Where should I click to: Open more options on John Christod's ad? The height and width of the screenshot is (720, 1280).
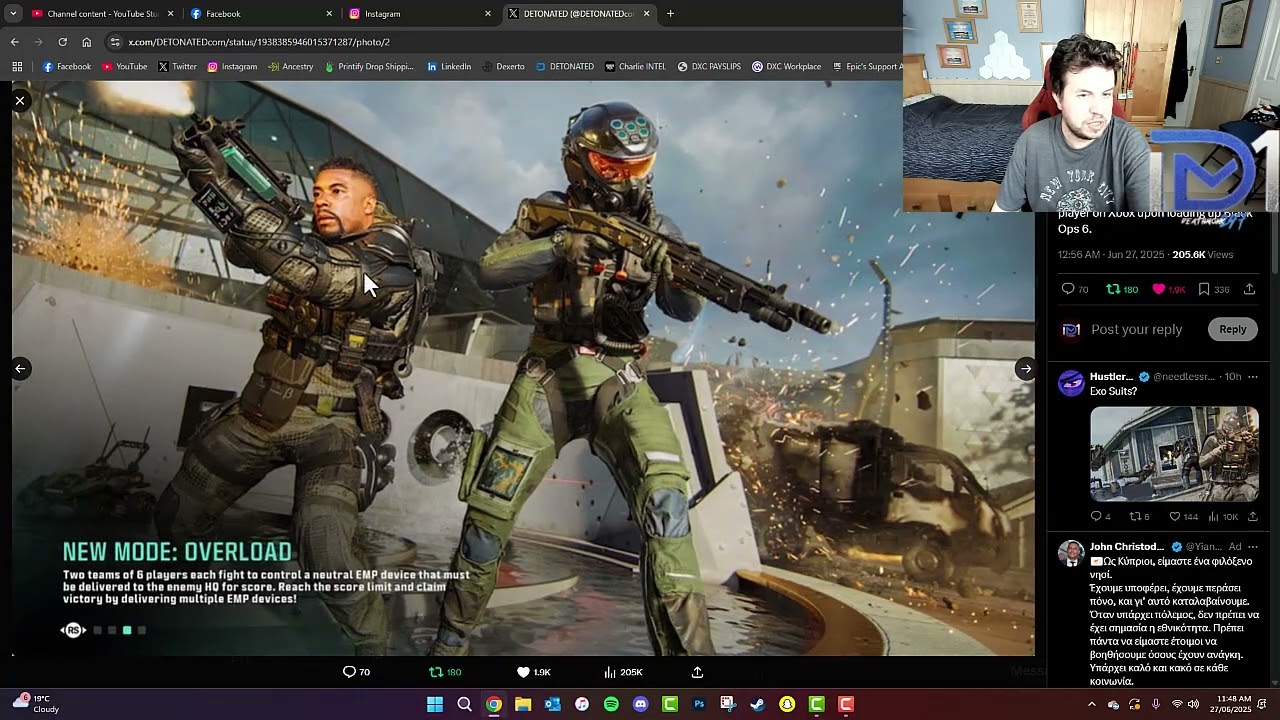(x=1252, y=547)
